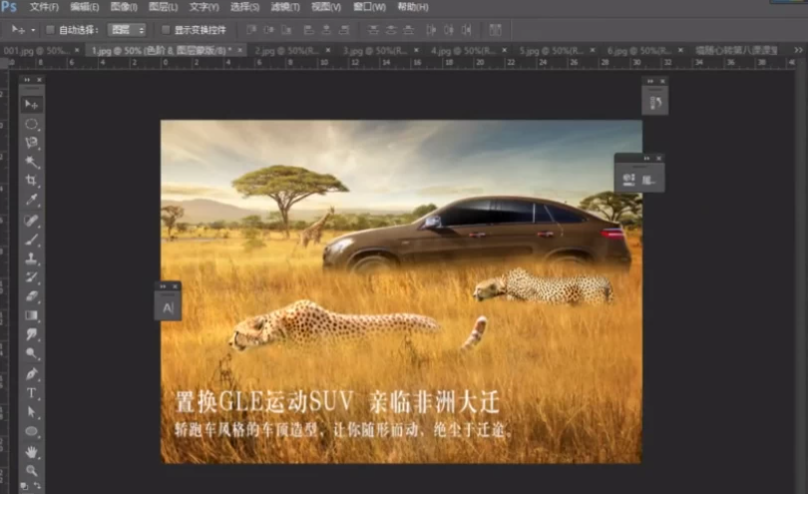Select the Eyedropper tool
The height and width of the screenshot is (517, 808).
point(31,199)
